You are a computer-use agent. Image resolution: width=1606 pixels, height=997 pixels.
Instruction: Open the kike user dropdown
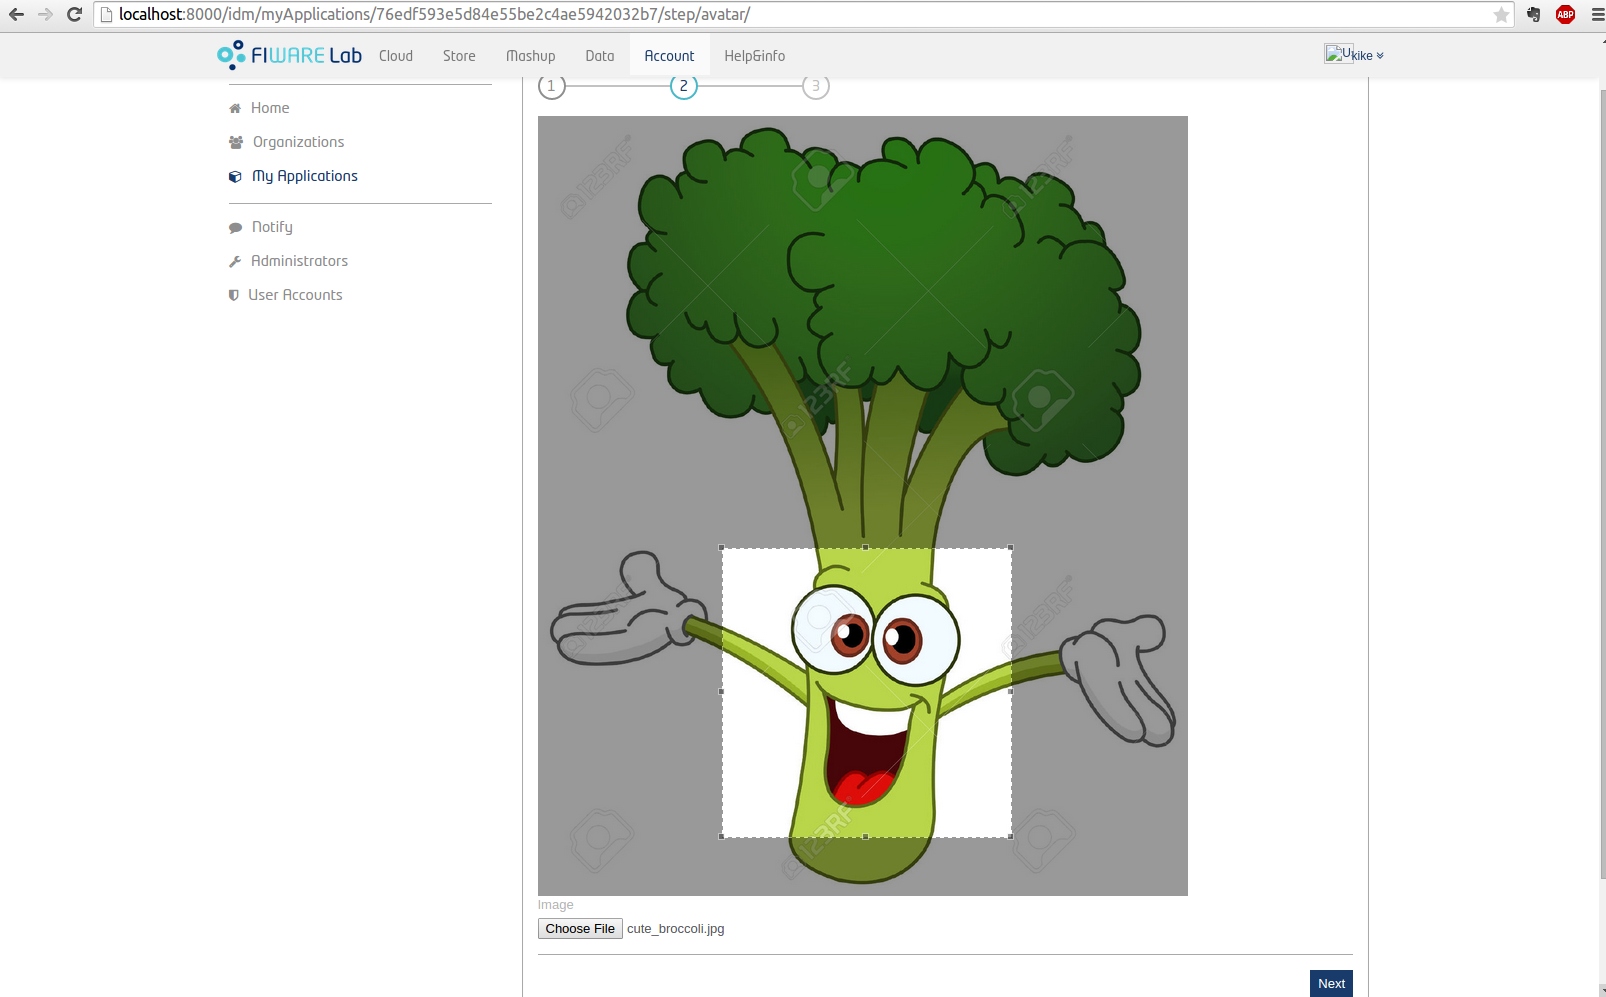[1368, 56]
